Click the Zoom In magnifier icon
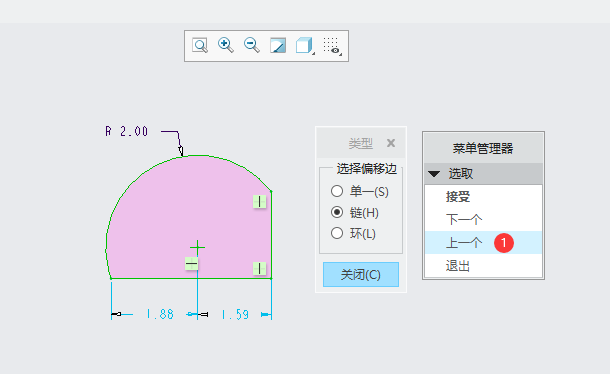 point(226,45)
